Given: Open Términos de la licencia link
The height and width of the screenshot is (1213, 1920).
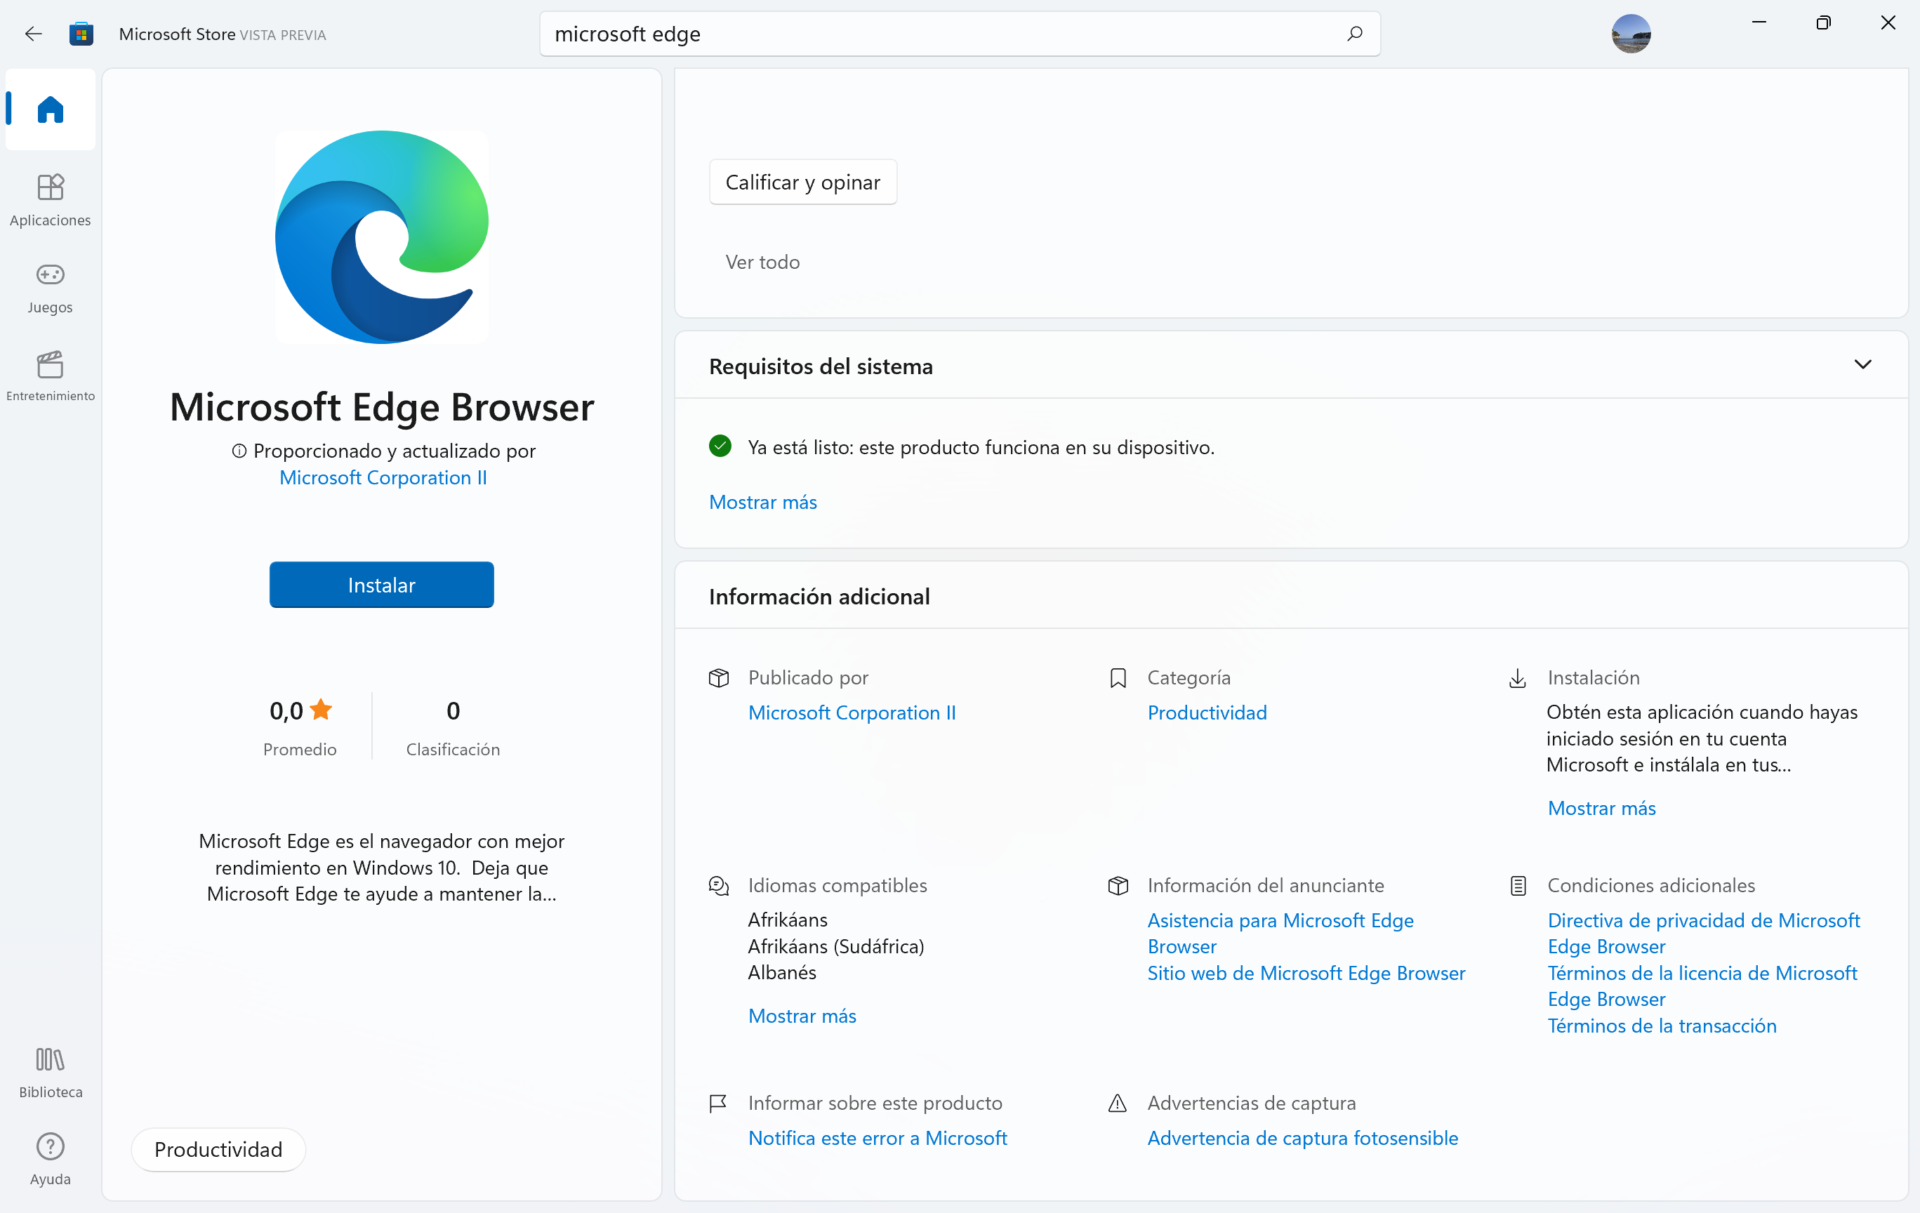Looking at the screenshot, I should [x=1702, y=986].
